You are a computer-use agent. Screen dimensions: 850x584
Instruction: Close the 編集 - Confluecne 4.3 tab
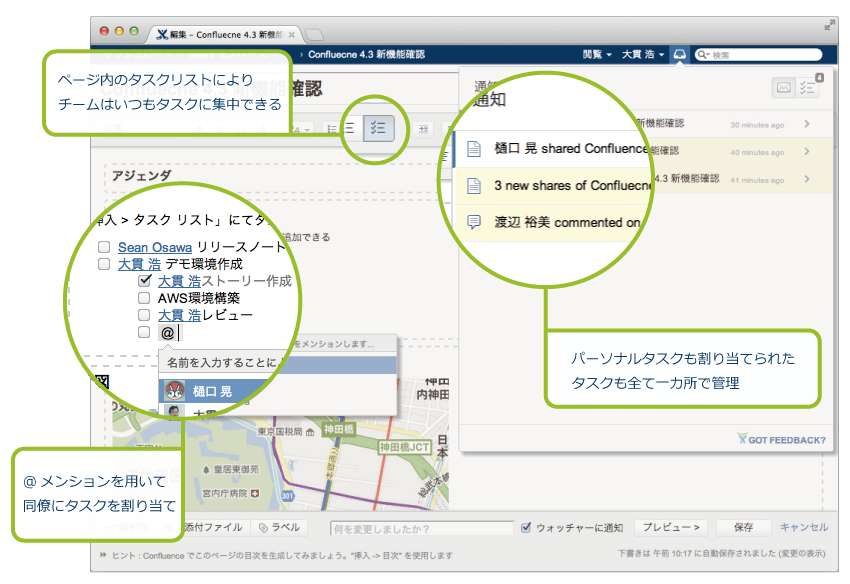[x=292, y=35]
